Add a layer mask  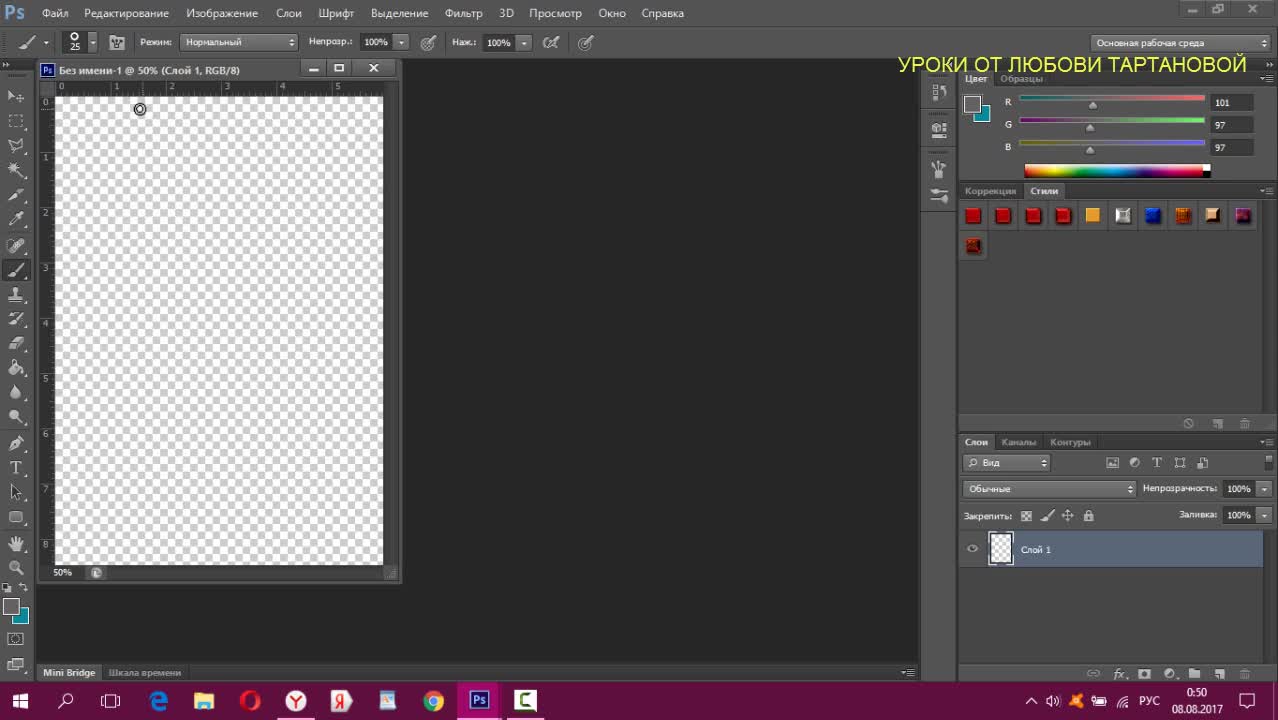coord(1145,674)
